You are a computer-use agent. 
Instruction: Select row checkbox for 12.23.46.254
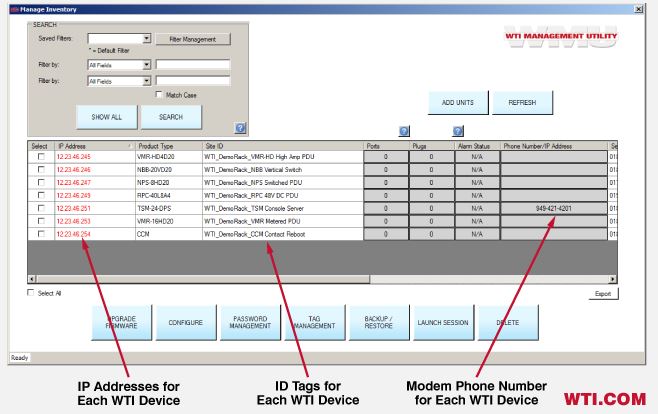pyautogui.click(x=41, y=234)
